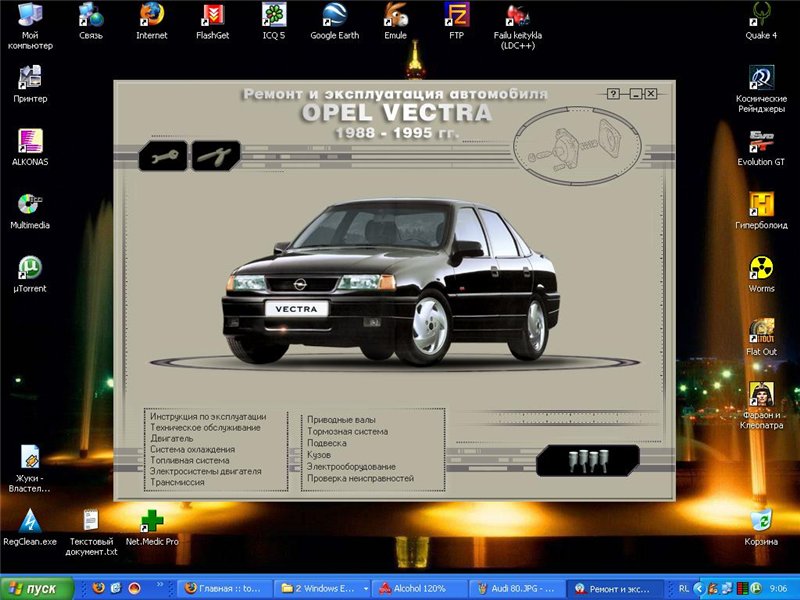
Task: Close the Opel Vectra manual window
Action: pos(651,93)
